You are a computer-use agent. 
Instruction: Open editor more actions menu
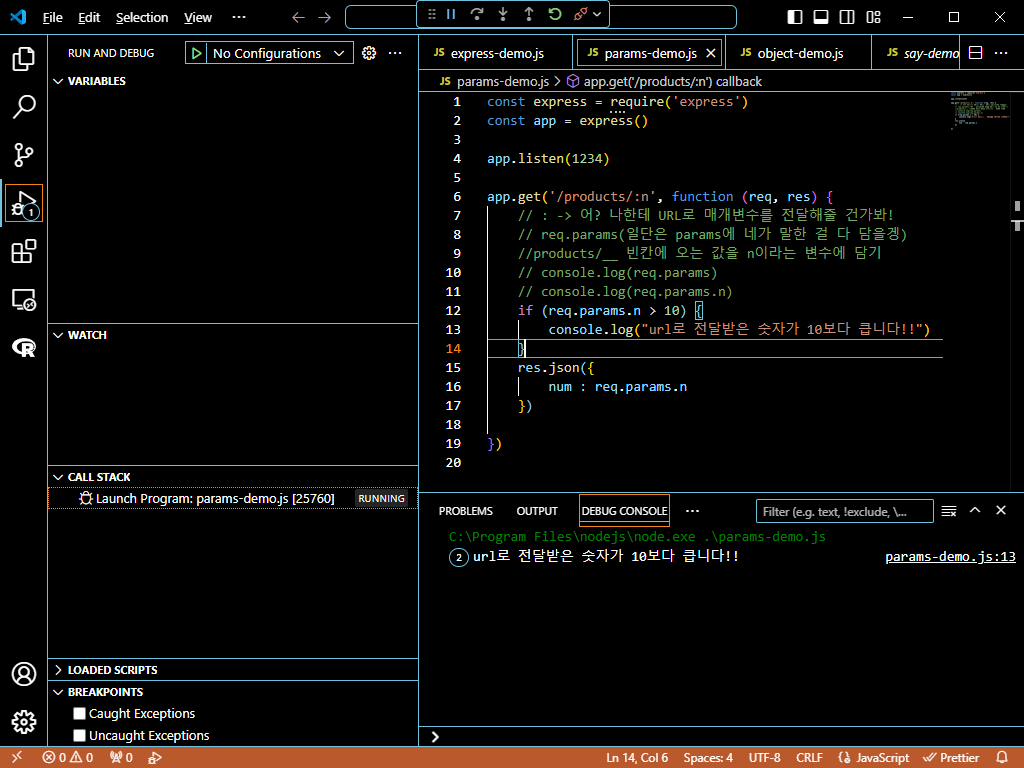[x=1001, y=53]
